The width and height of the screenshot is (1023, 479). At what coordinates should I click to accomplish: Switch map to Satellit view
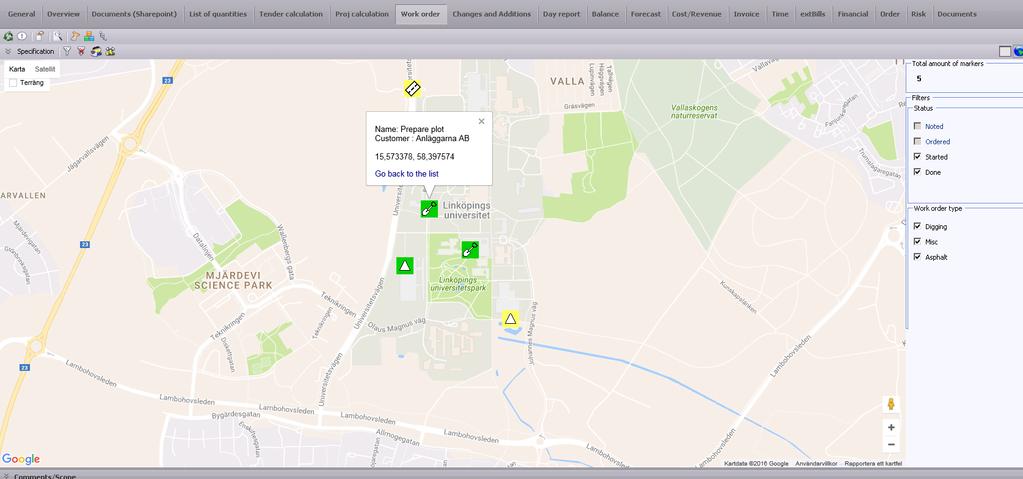[45, 69]
